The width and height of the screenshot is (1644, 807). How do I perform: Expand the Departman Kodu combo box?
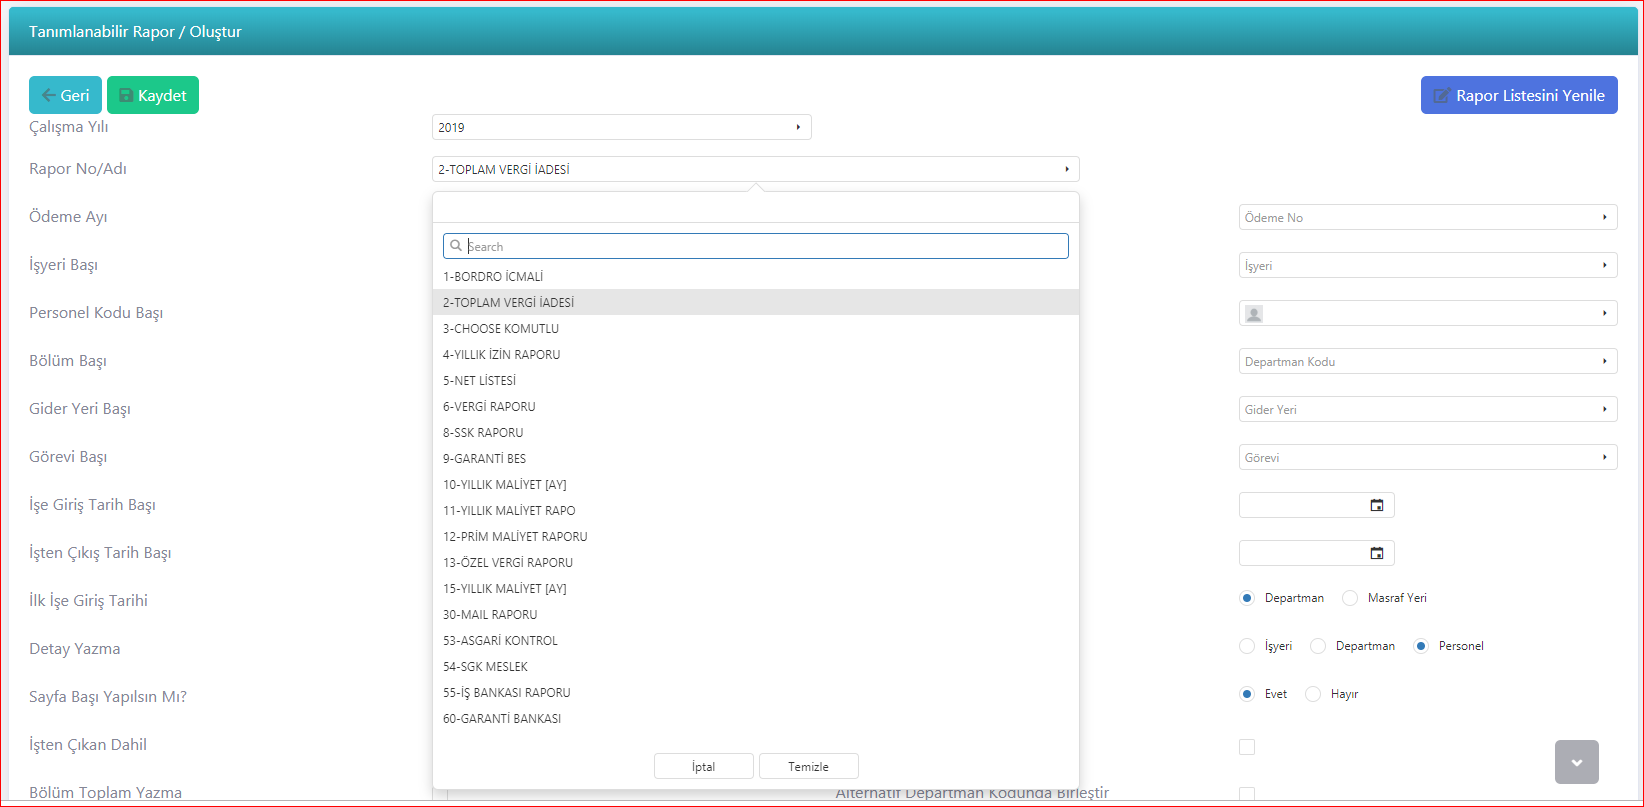tap(1427, 362)
